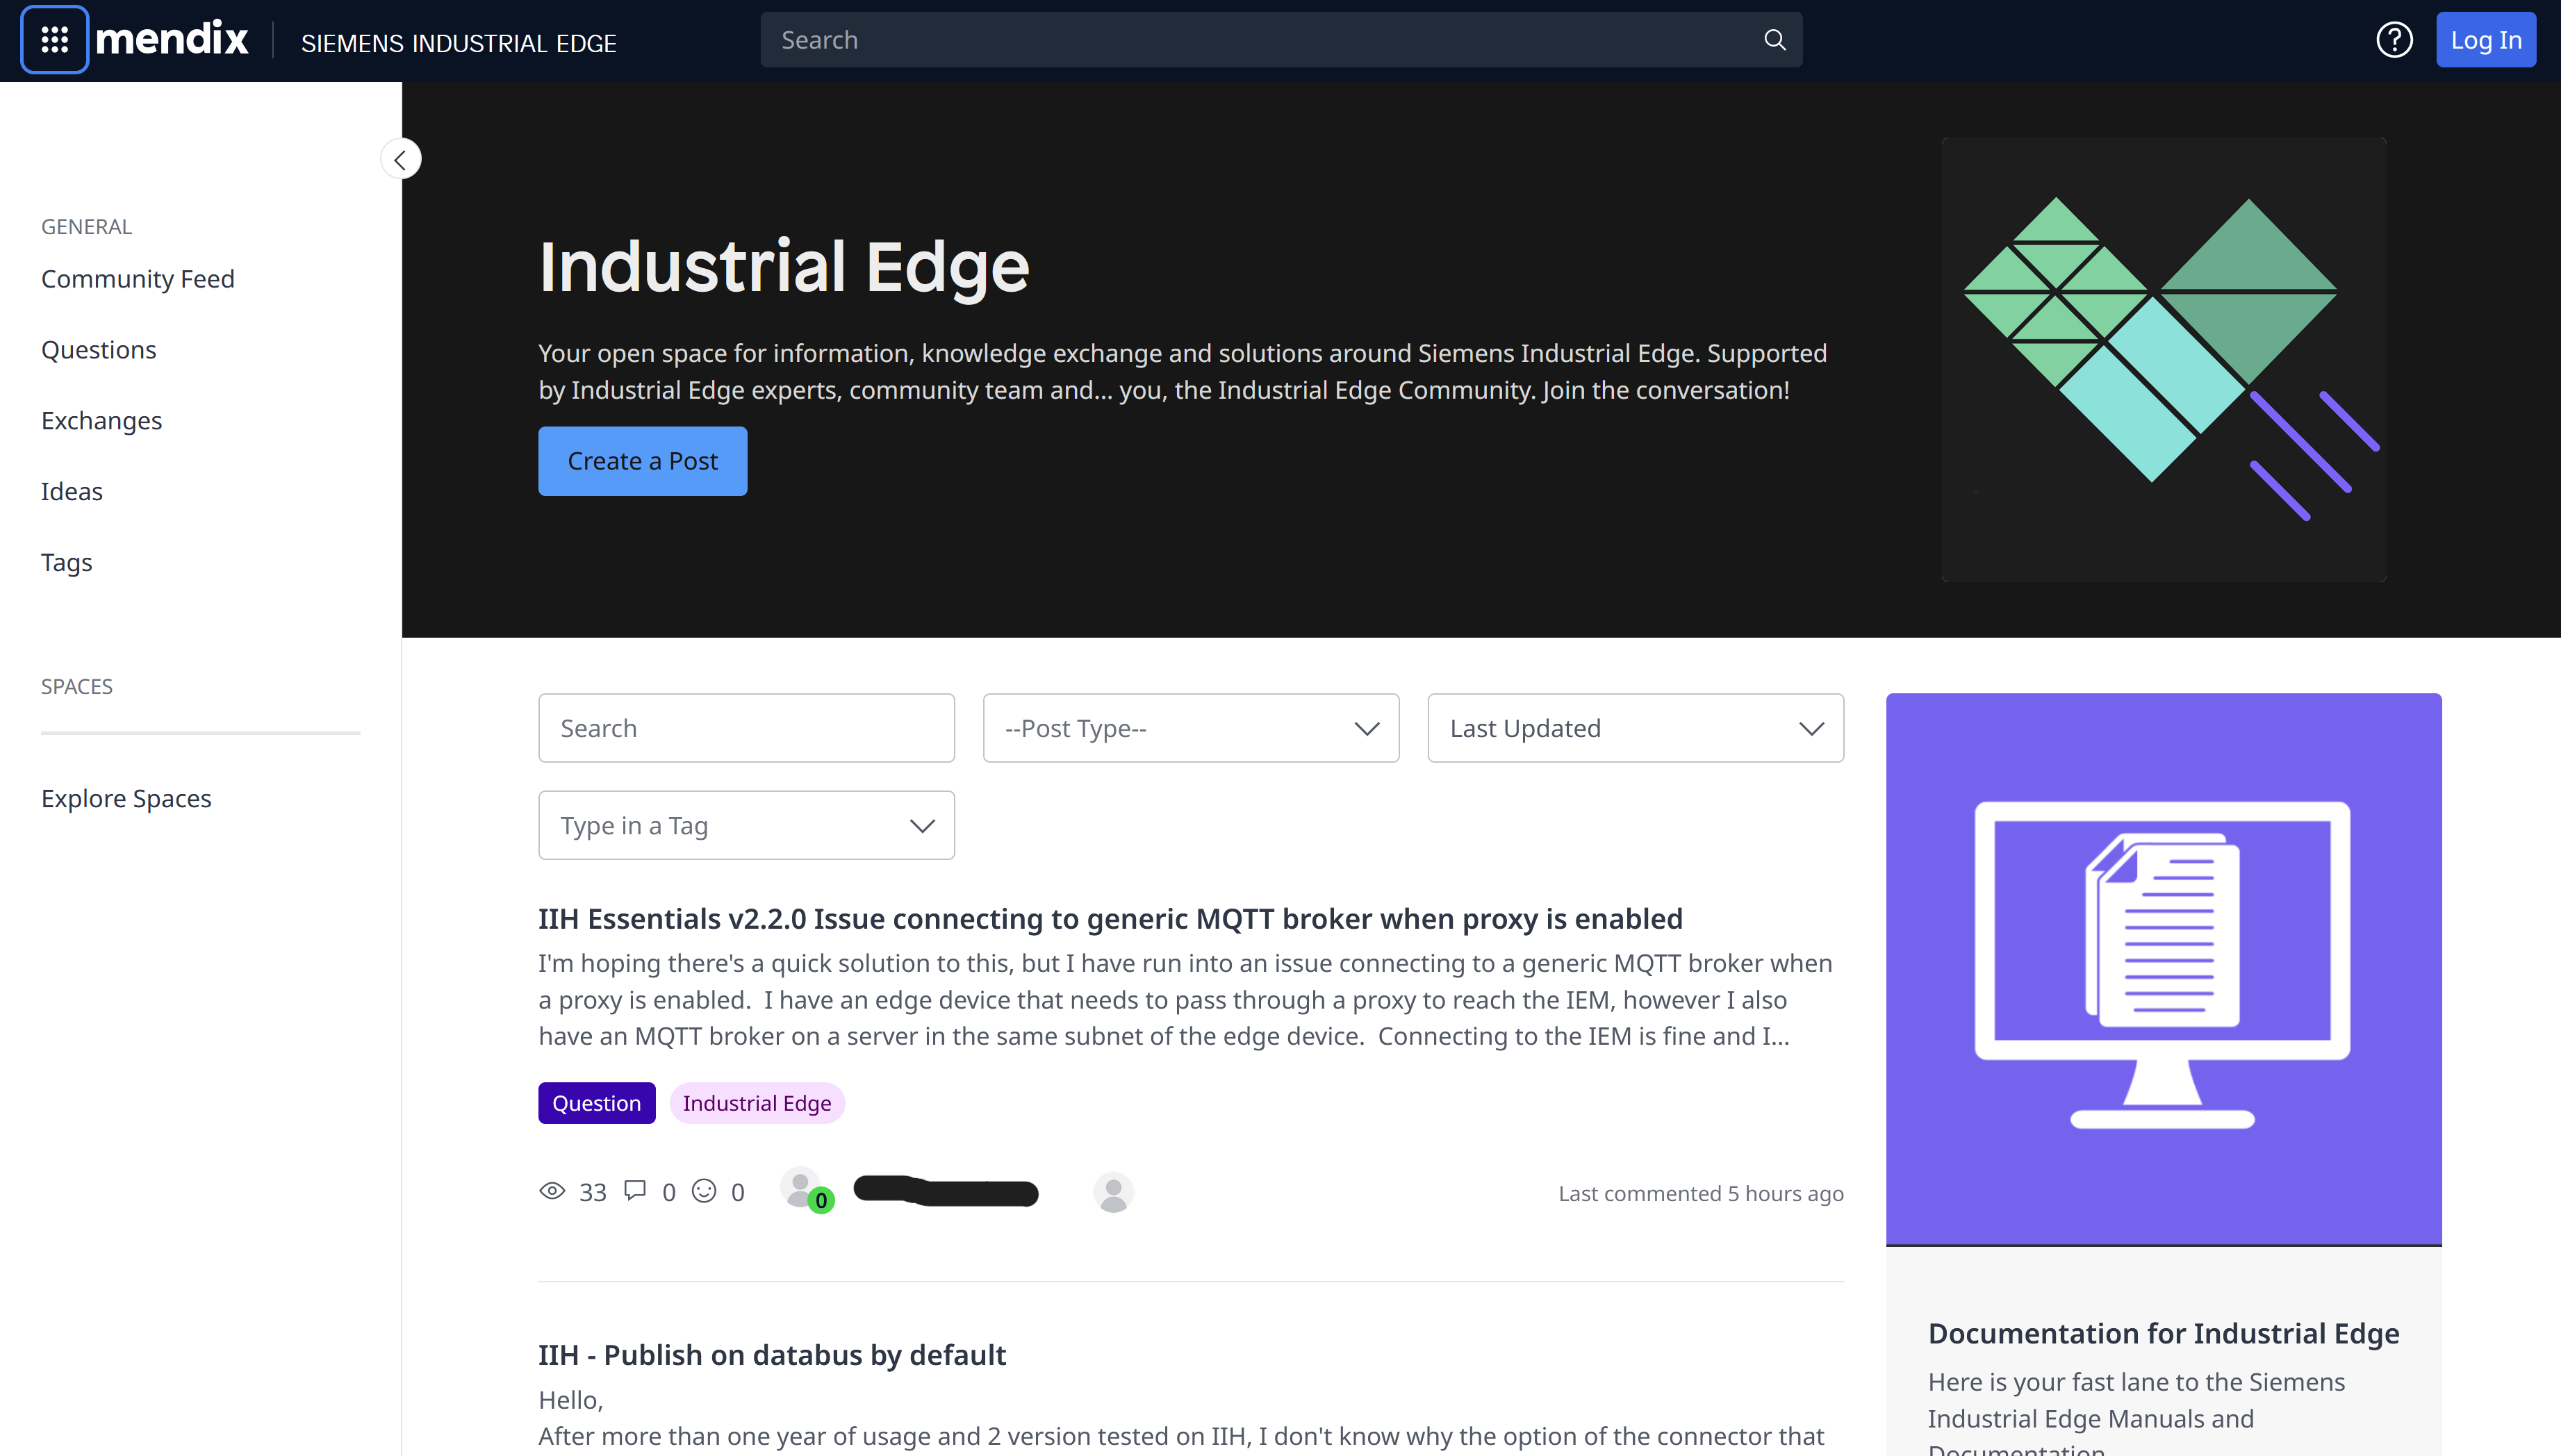Click the redacted author name on MQTT post

click(x=946, y=1191)
